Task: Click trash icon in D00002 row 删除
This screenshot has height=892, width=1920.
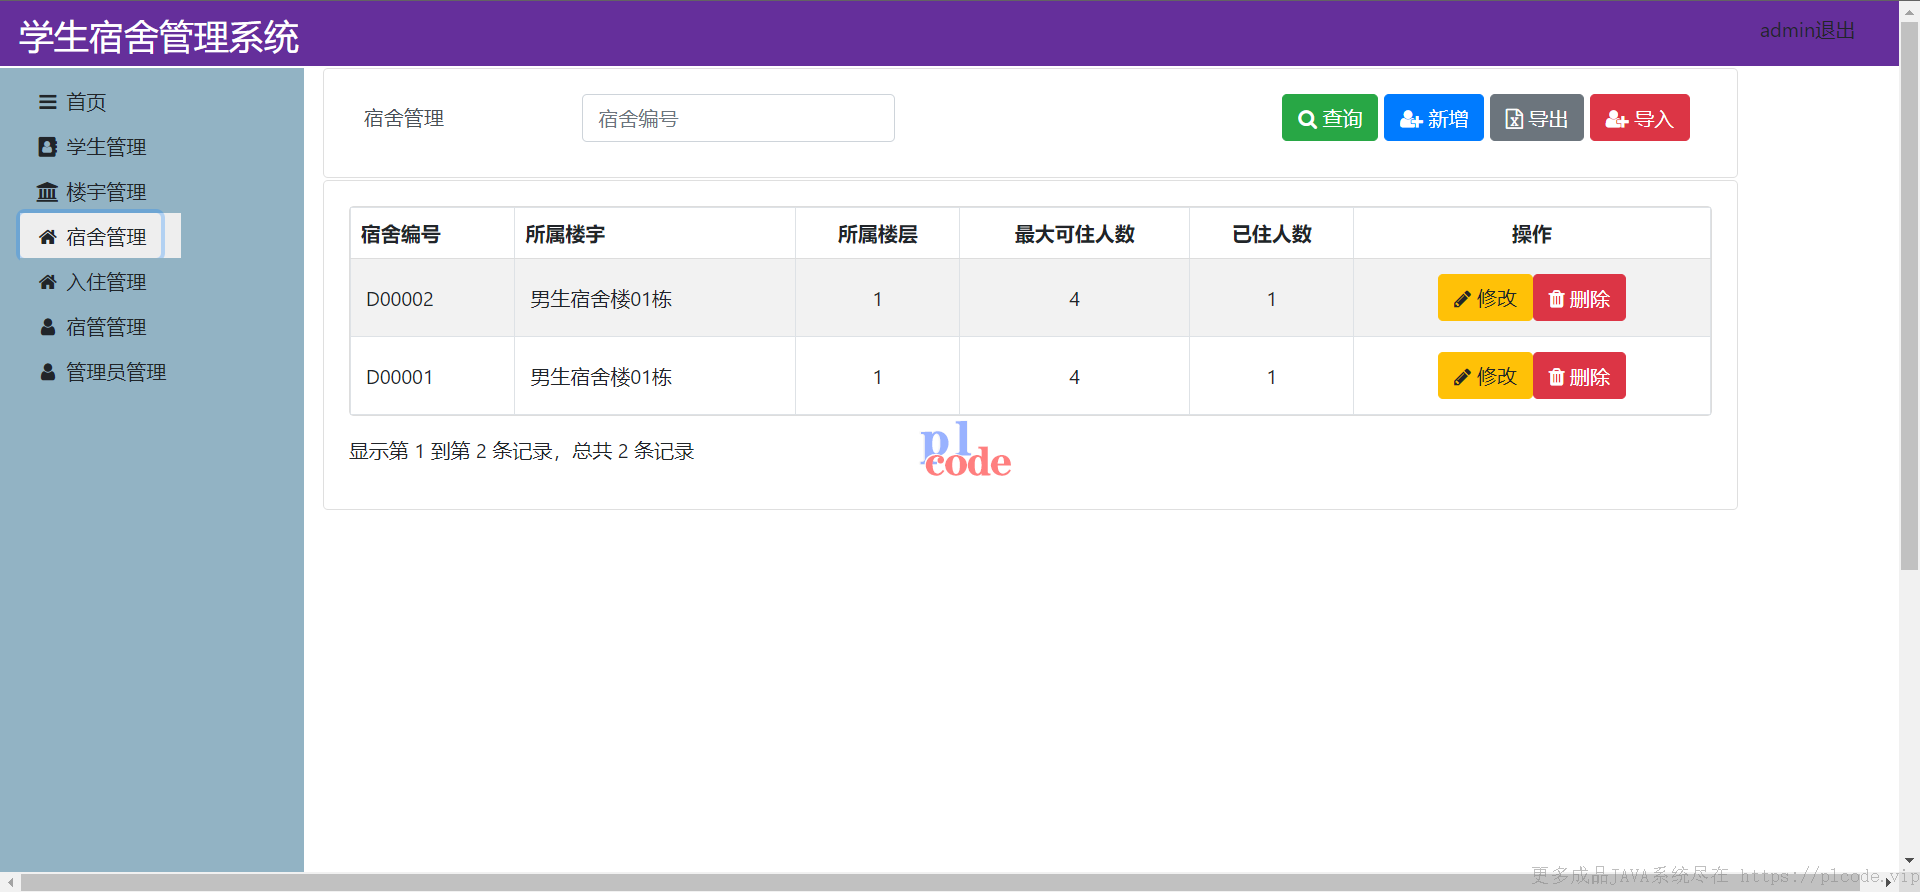Action: click(x=1556, y=299)
